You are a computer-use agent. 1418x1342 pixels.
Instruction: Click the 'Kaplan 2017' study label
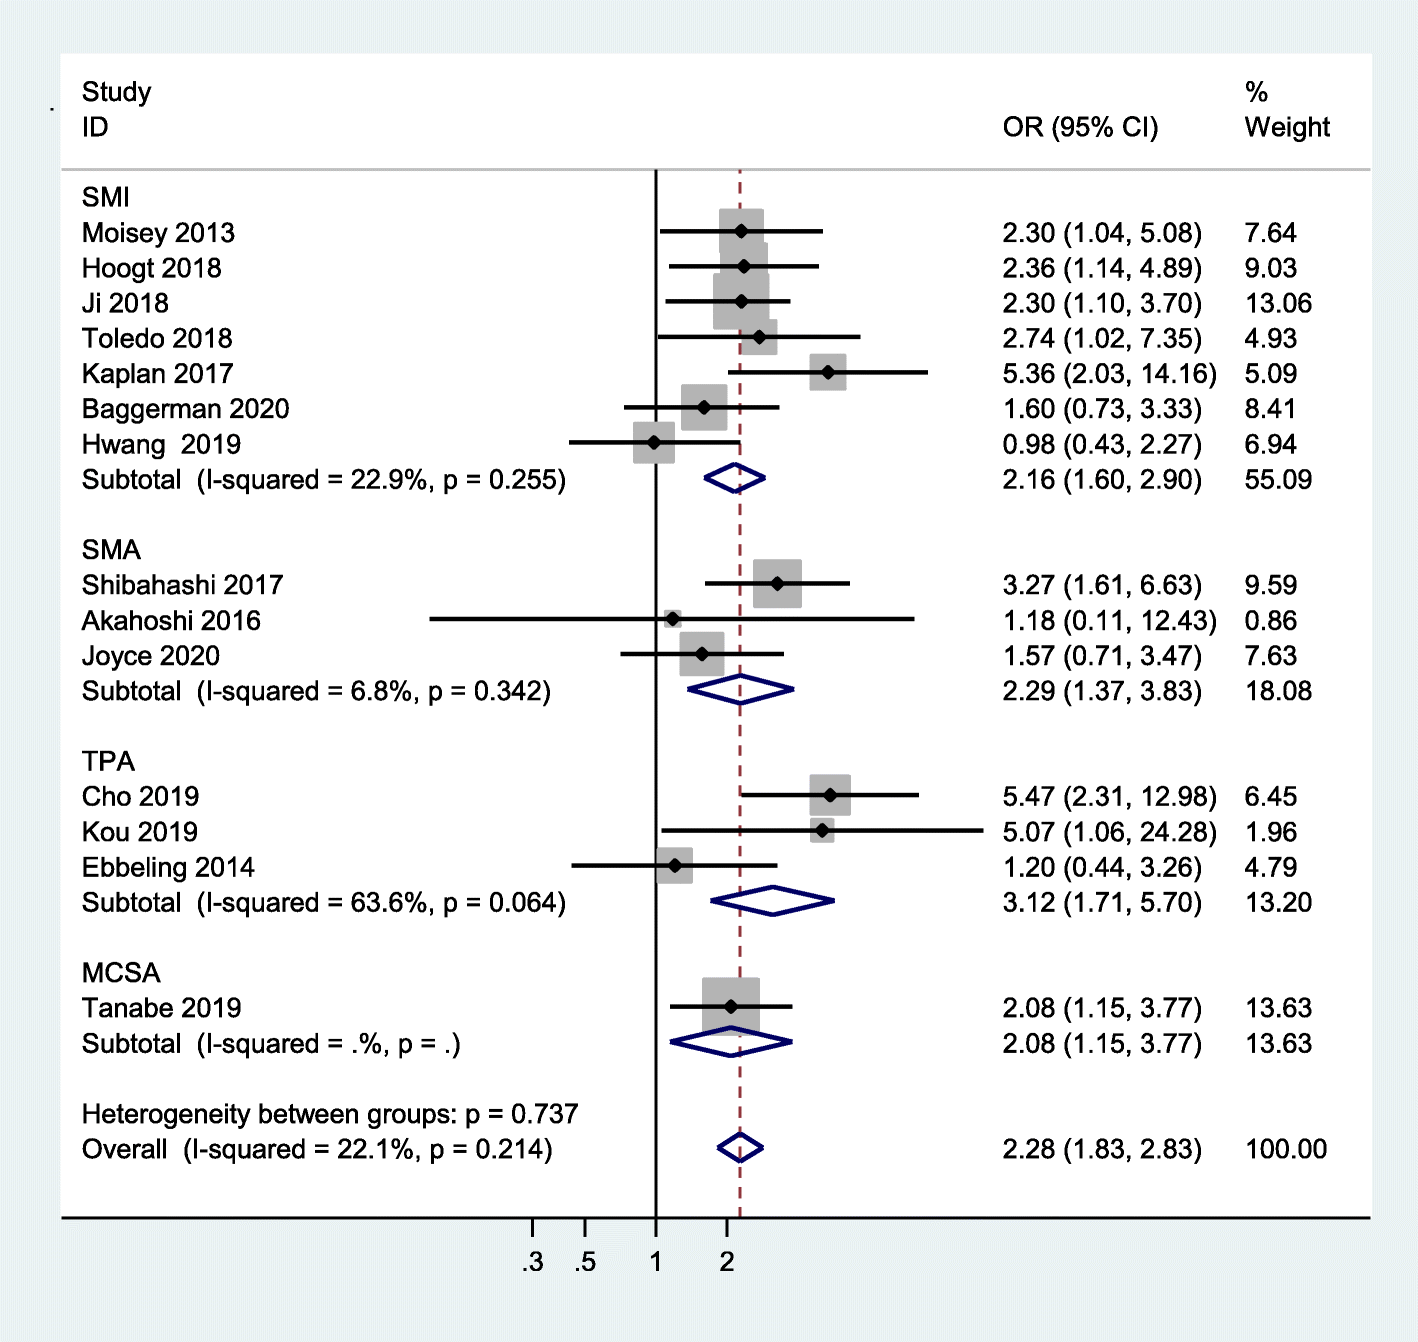157,374
